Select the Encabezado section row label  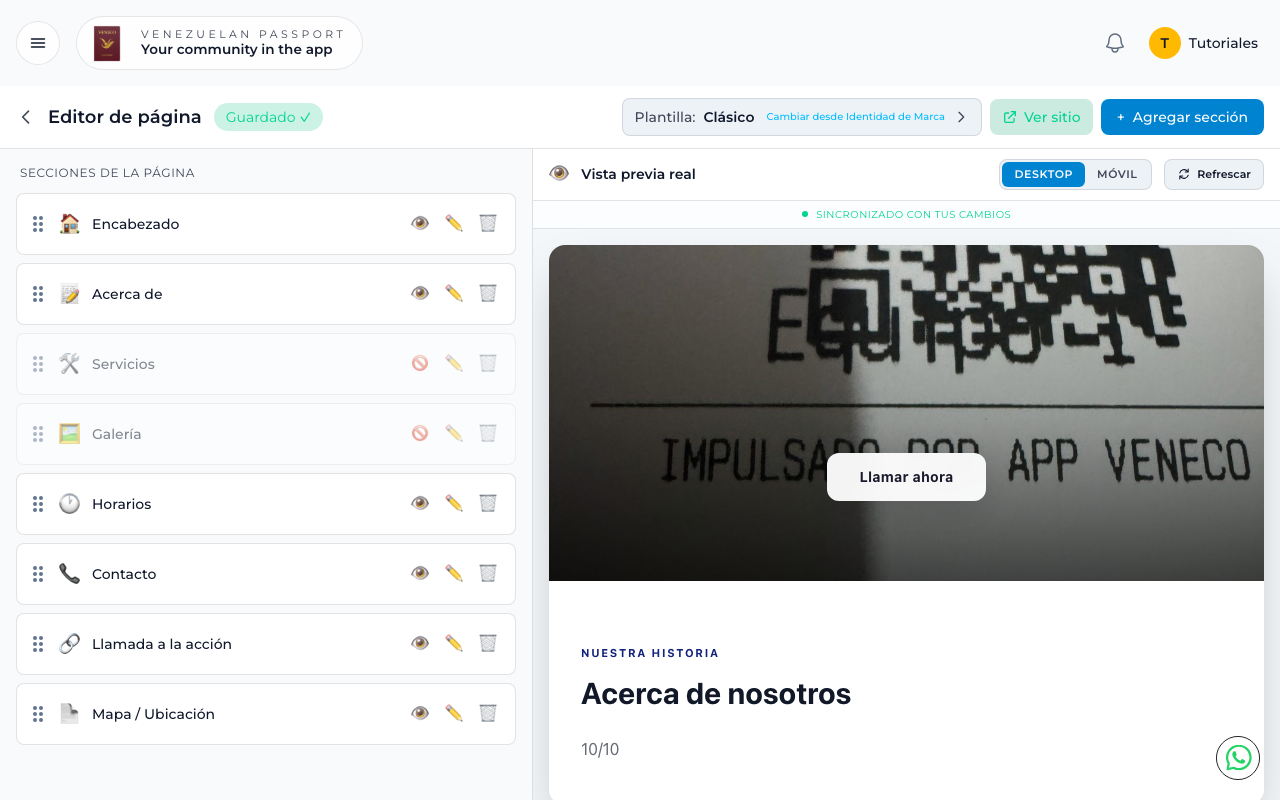[x=135, y=224]
